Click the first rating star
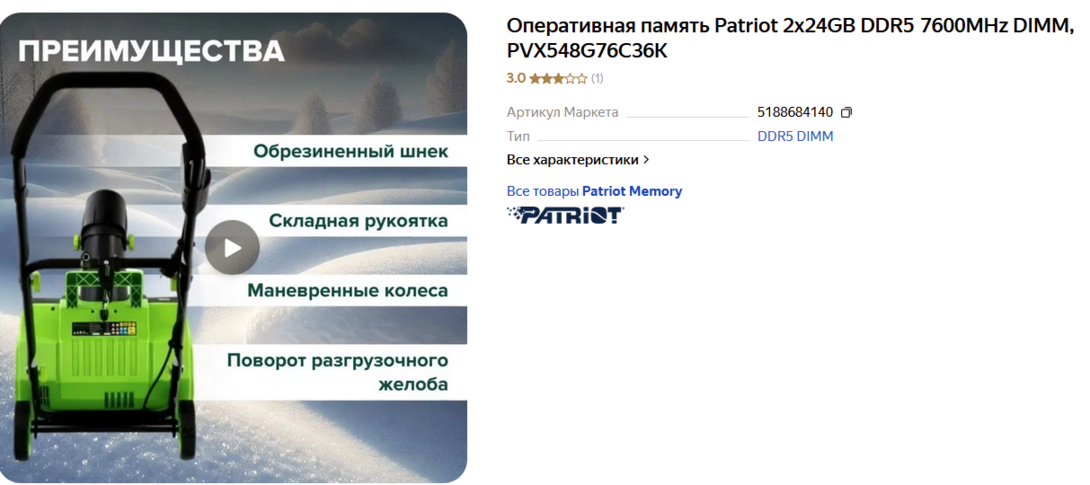Image resolution: width=1090 pixels, height=485 pixels. (535, 79)
